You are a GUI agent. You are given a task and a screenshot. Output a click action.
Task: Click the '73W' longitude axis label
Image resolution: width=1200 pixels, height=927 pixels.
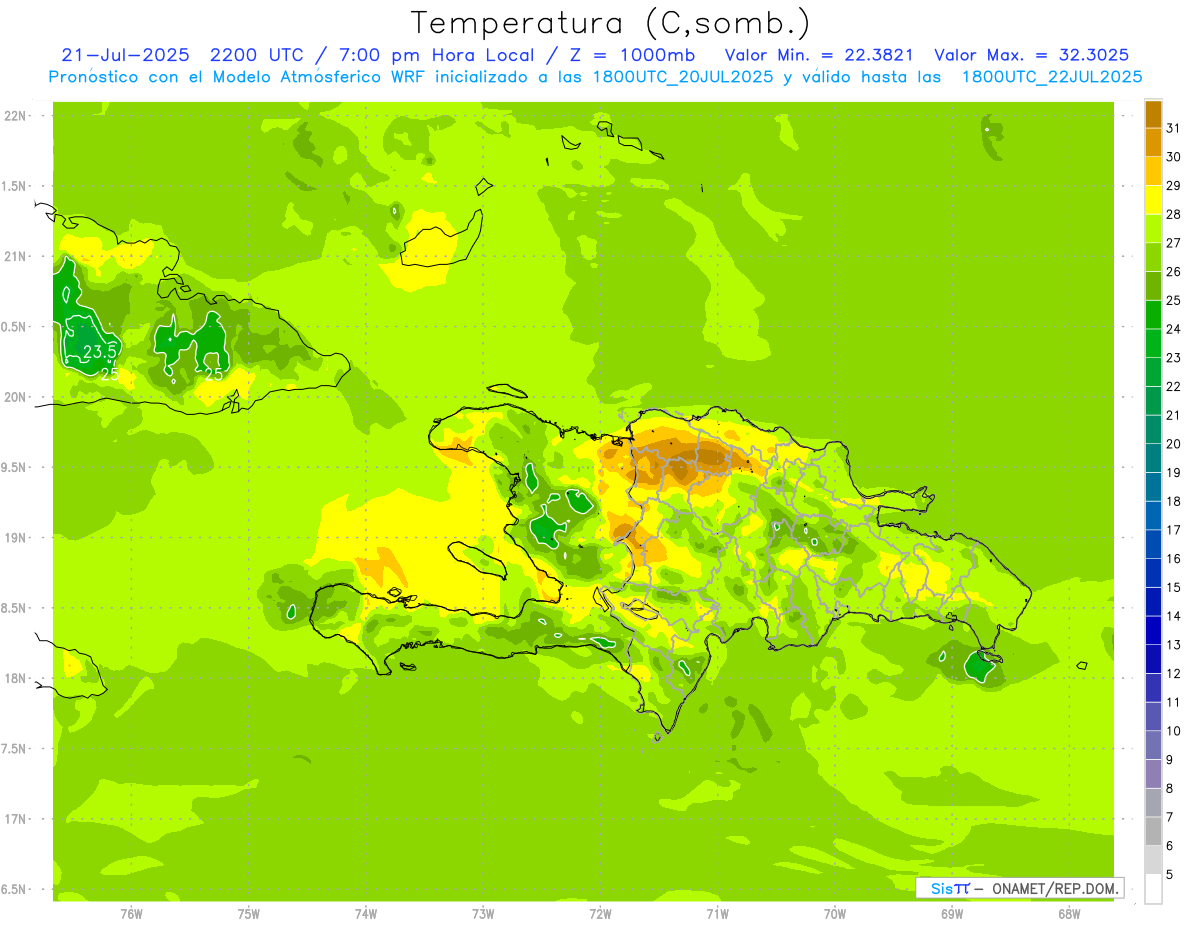(483, 913)
